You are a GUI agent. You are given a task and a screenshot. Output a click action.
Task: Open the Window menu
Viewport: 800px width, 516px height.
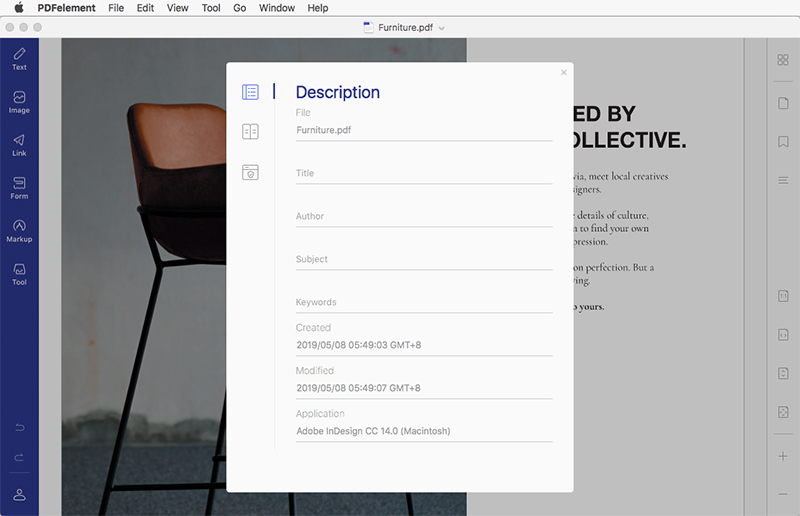click(x=277, y=8)
